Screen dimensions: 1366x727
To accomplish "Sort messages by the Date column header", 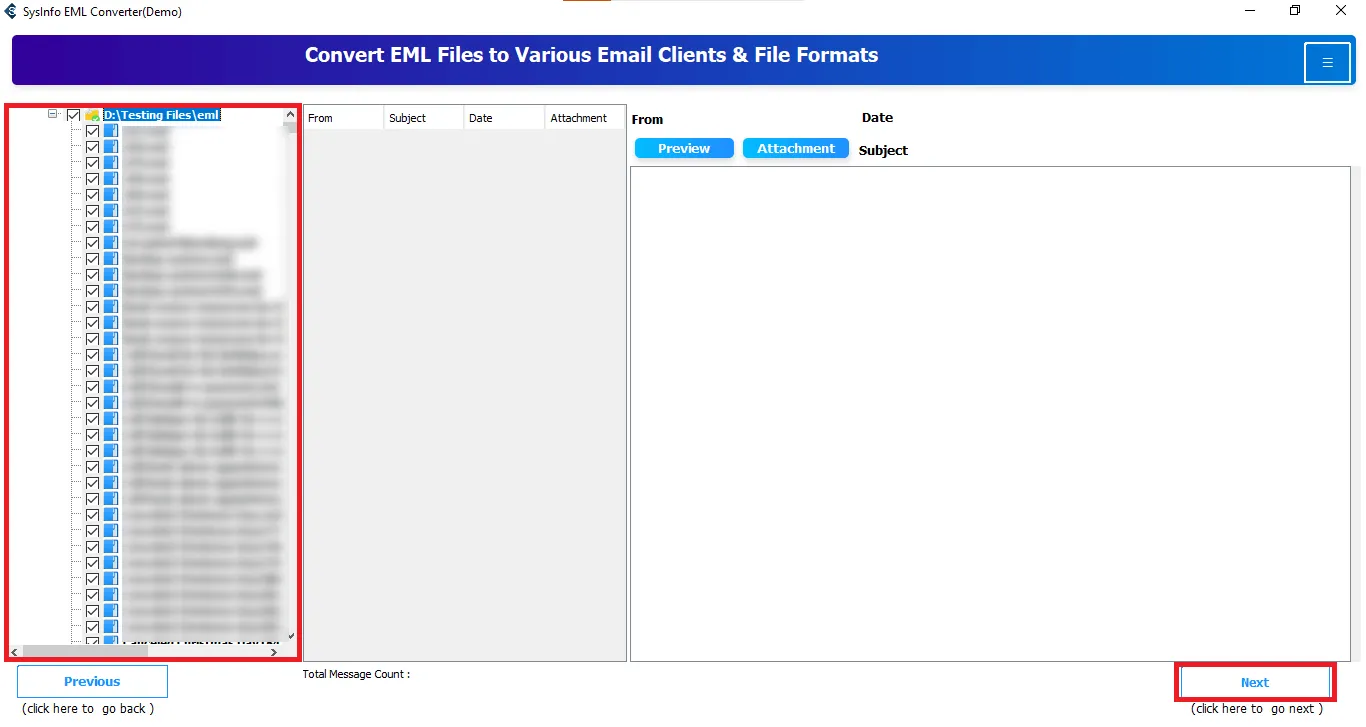I will tap(504, 118).
